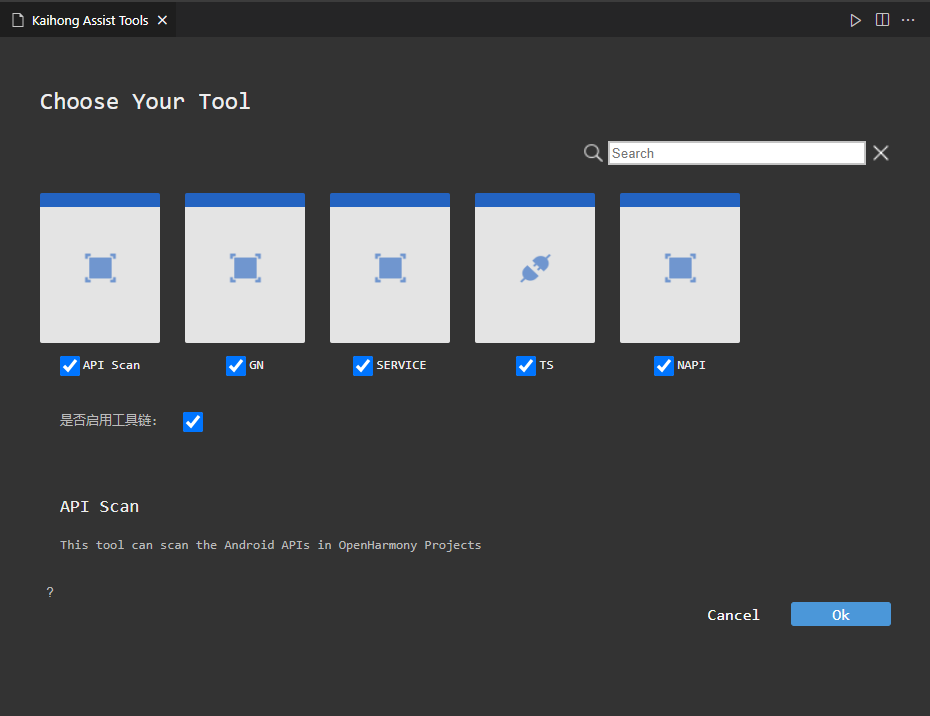Click the Choose Your Tool heading
The width and height of the screenshot is (930, 716).
(145, 101)
